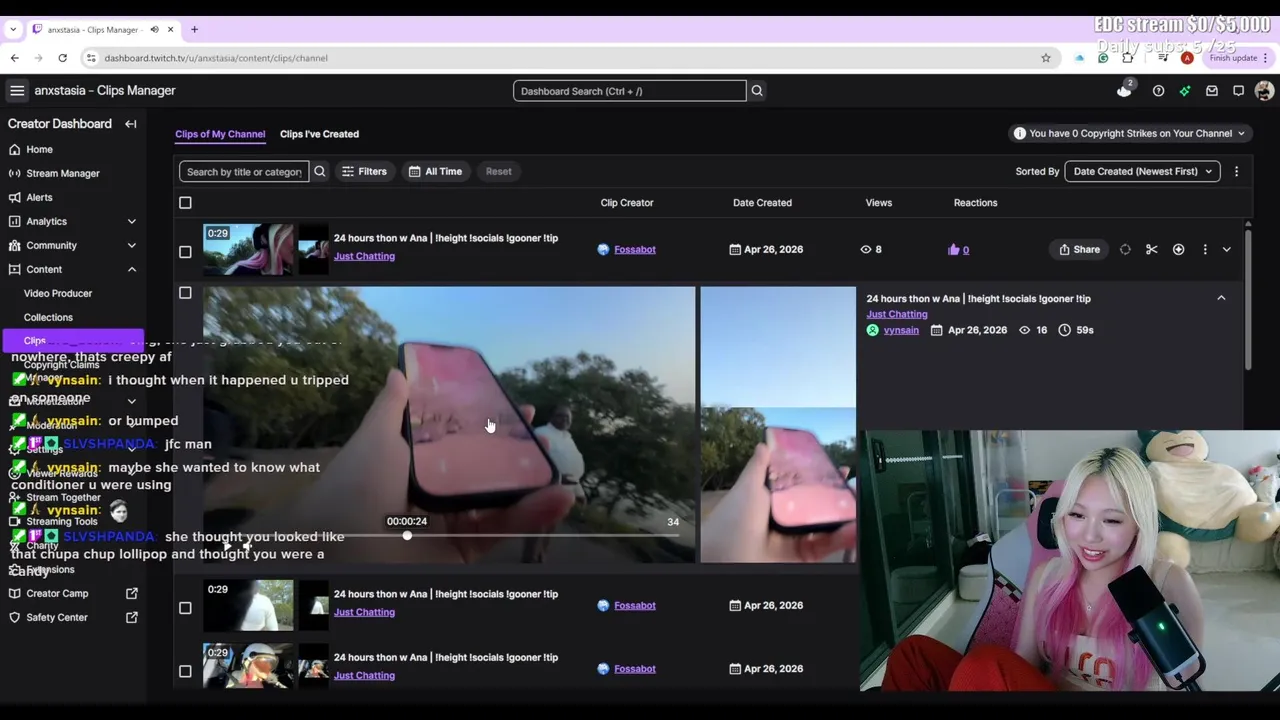Bookmark this page with the star icon
This screenshot has height=720, width=1280.
click(1046, 58)
